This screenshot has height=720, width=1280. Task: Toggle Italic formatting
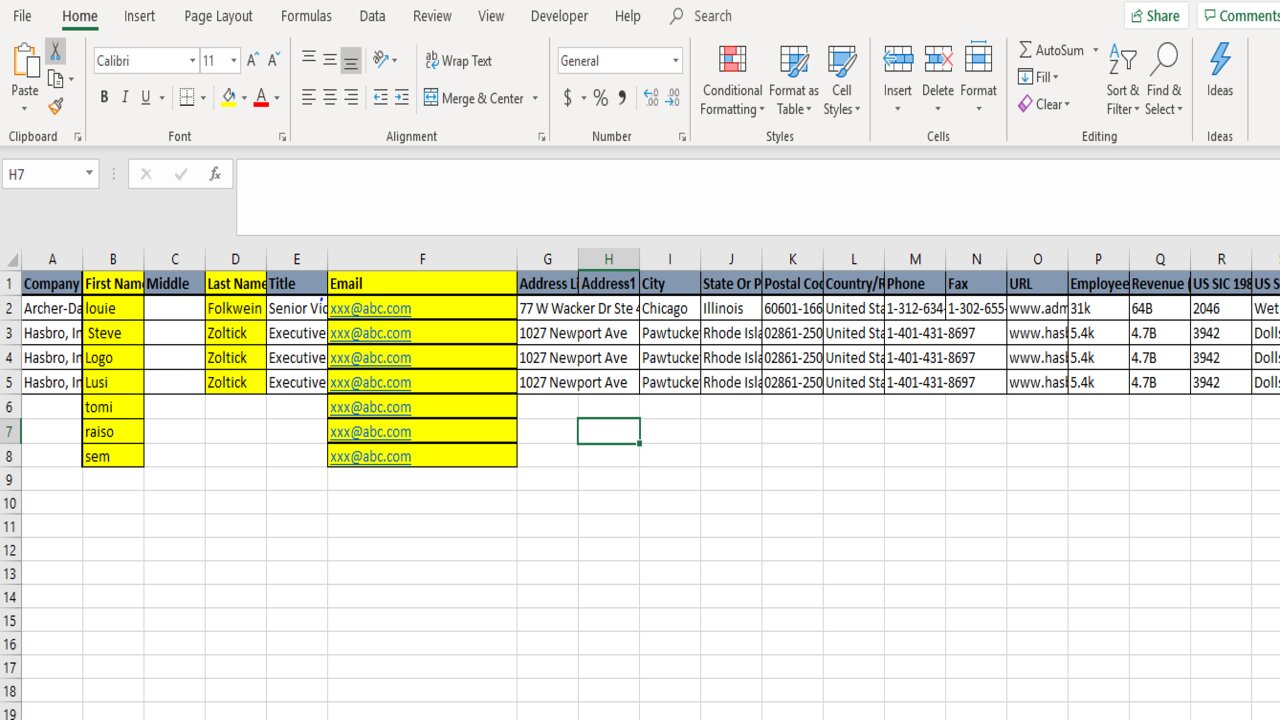click(x=125, y=98)
